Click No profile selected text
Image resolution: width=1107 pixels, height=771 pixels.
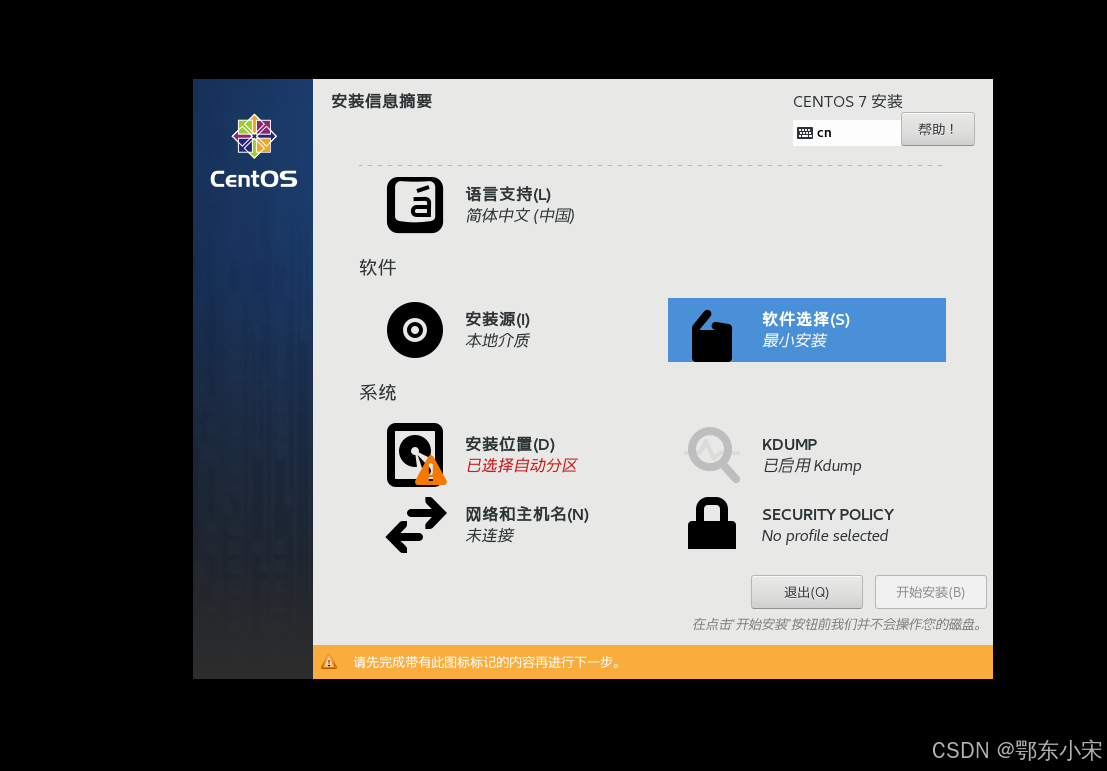click(825, 535)
